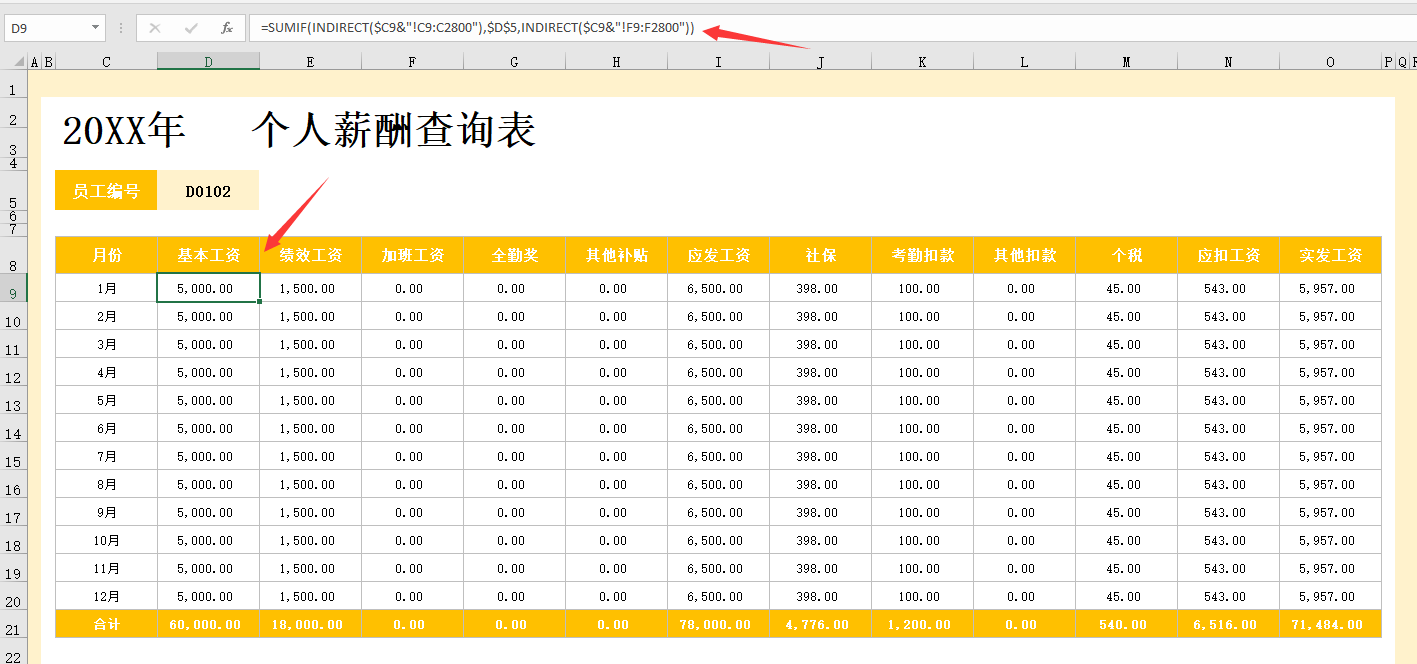Click the 其他扣款 header cell
Viewport: 1417px width, 664px height.
[1024, 255]
